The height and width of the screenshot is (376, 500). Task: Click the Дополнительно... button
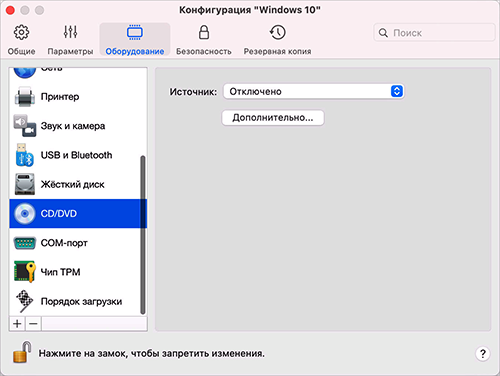pos(273,118)
